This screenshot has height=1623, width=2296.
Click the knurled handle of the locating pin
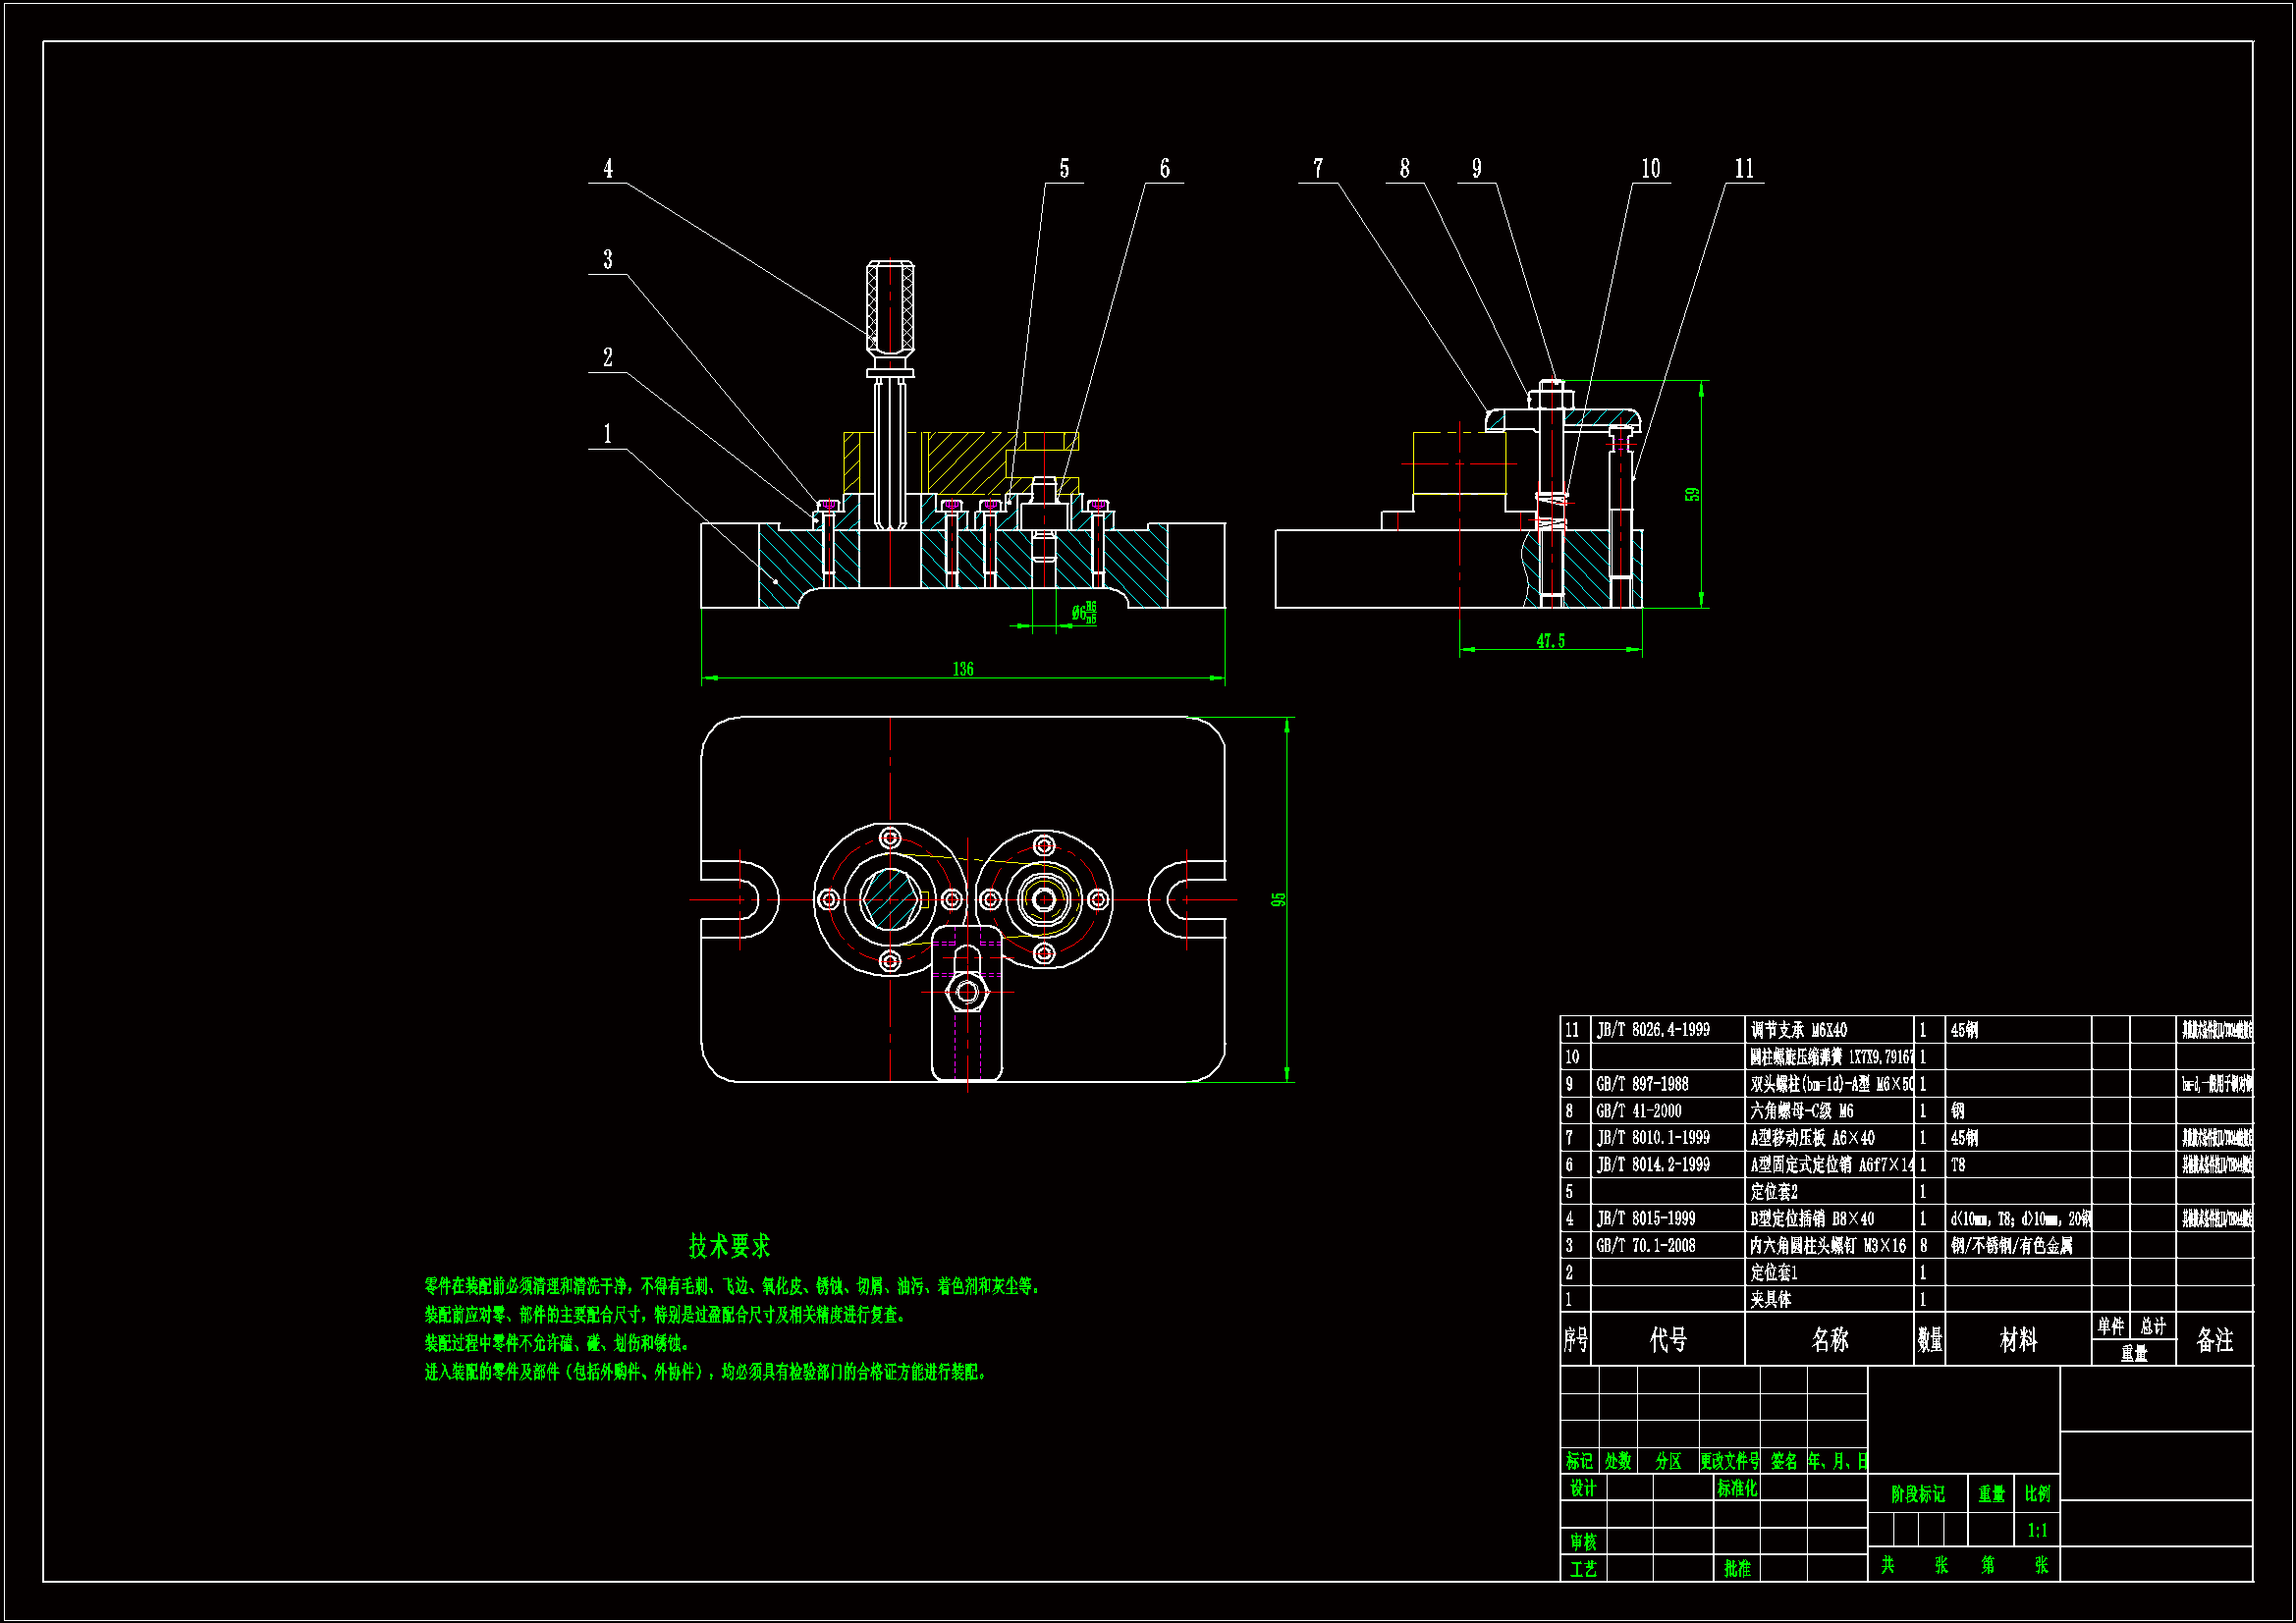(x=890, y=306)
